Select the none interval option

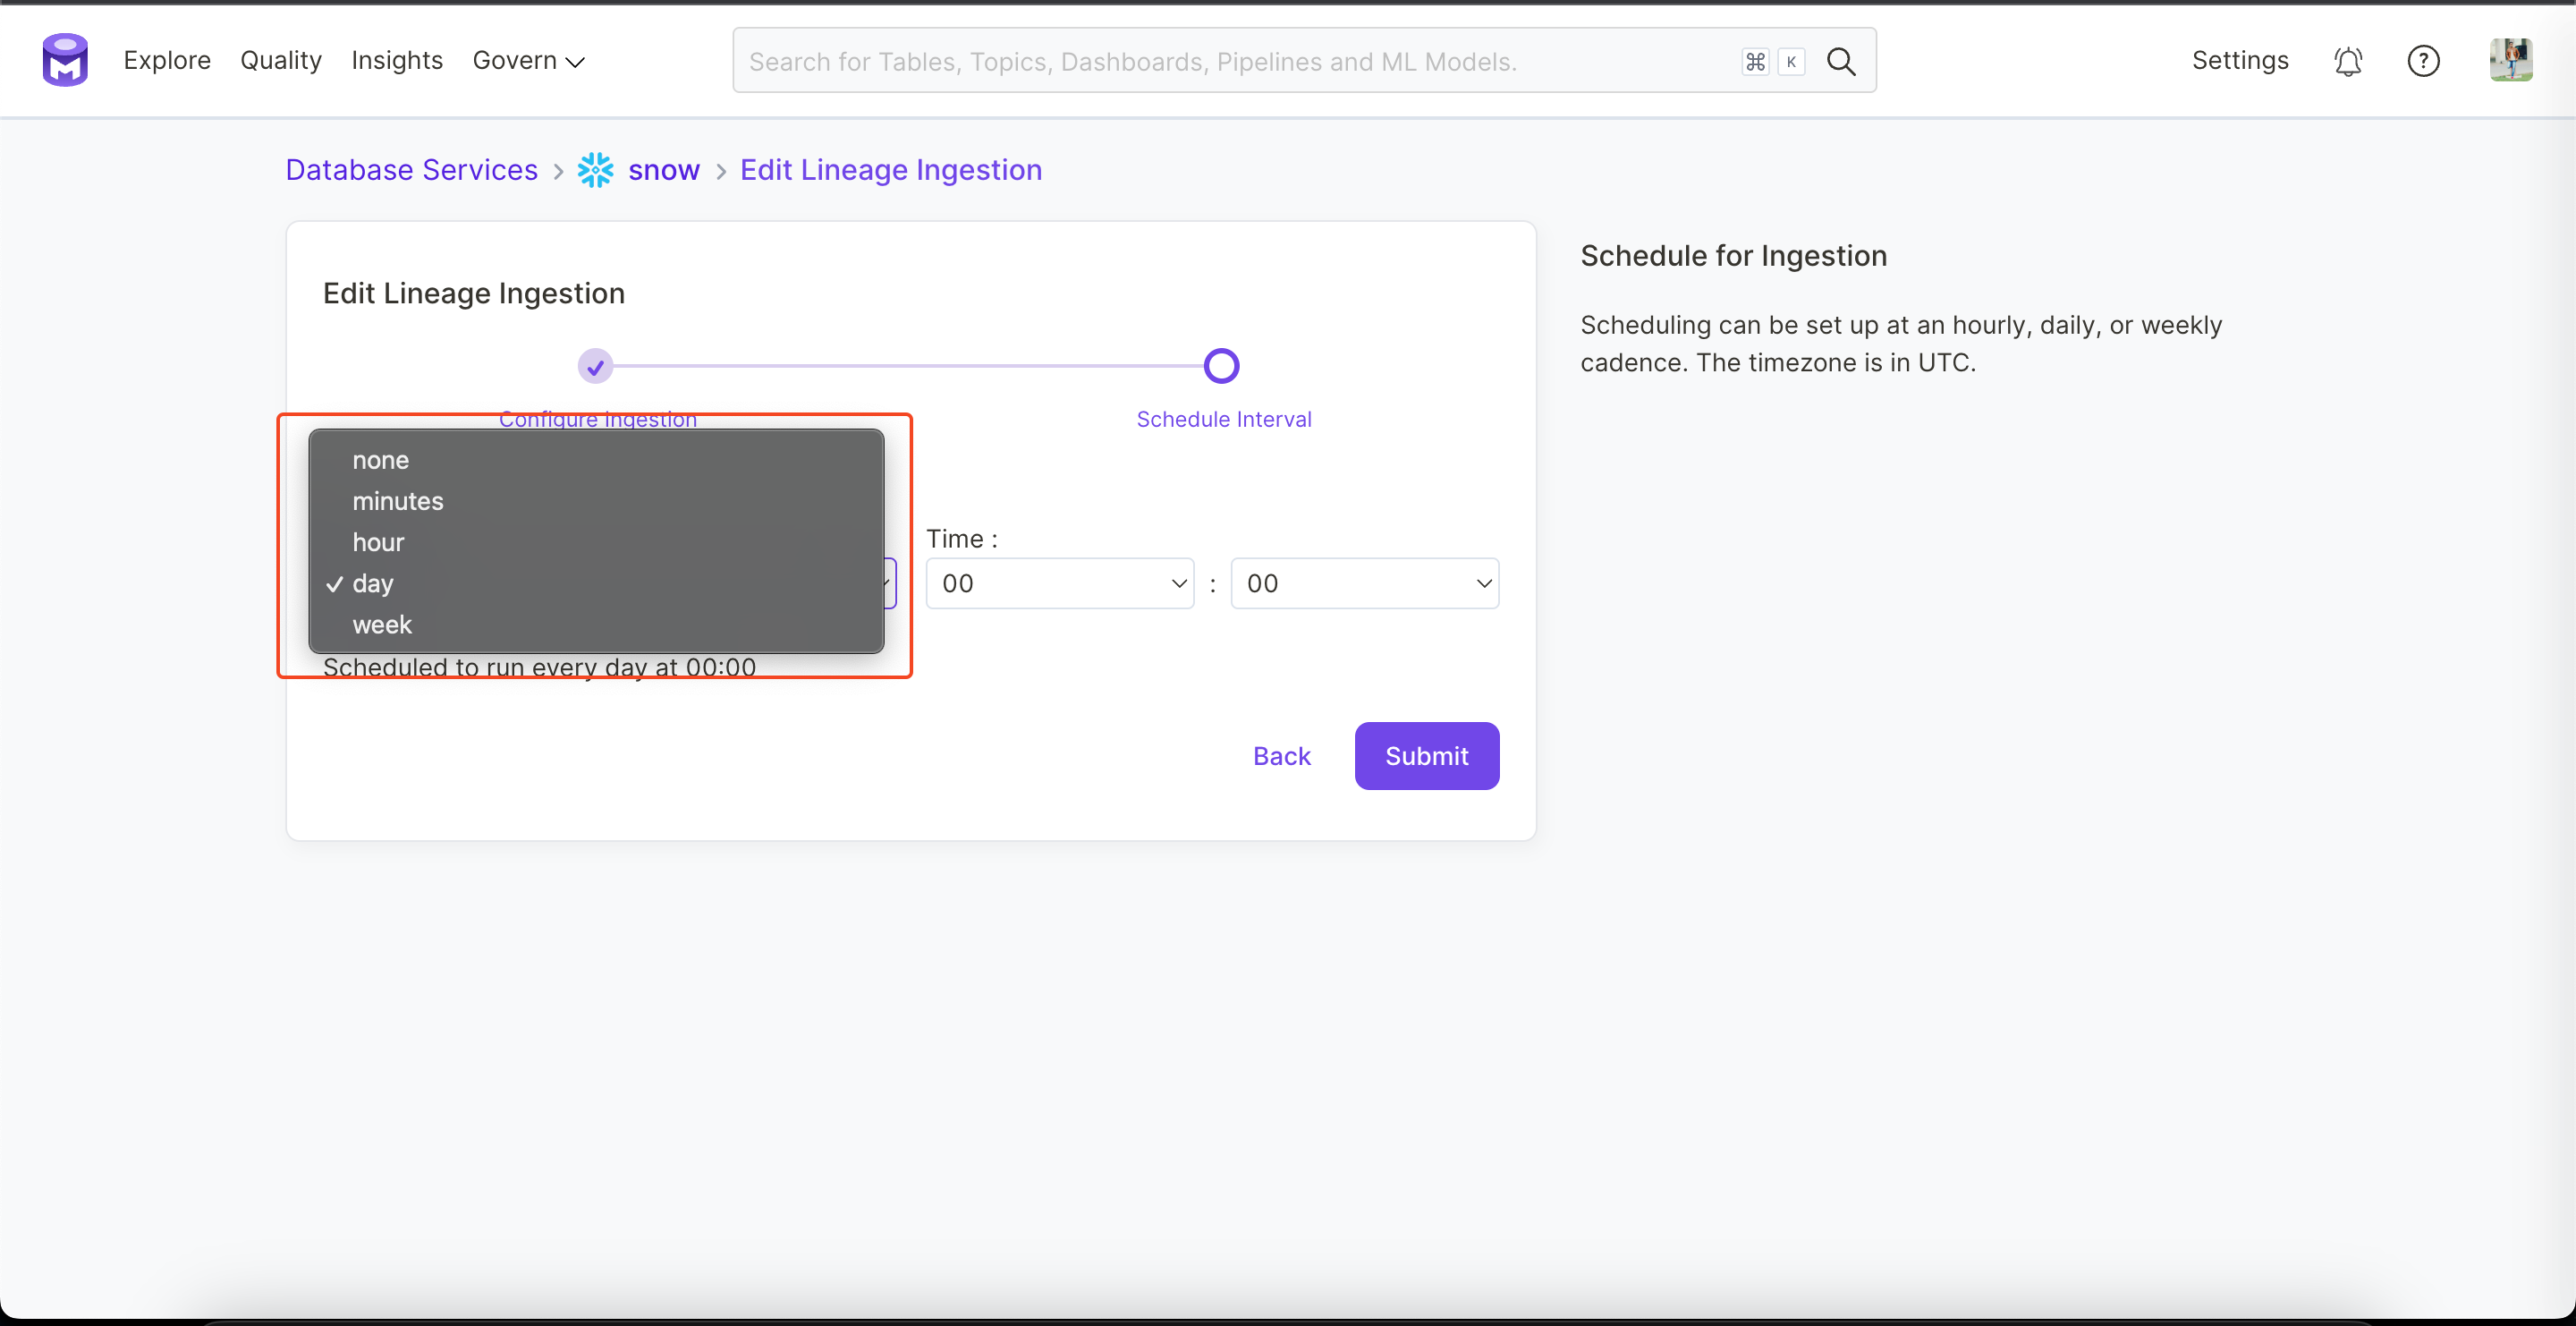point(380,460)
